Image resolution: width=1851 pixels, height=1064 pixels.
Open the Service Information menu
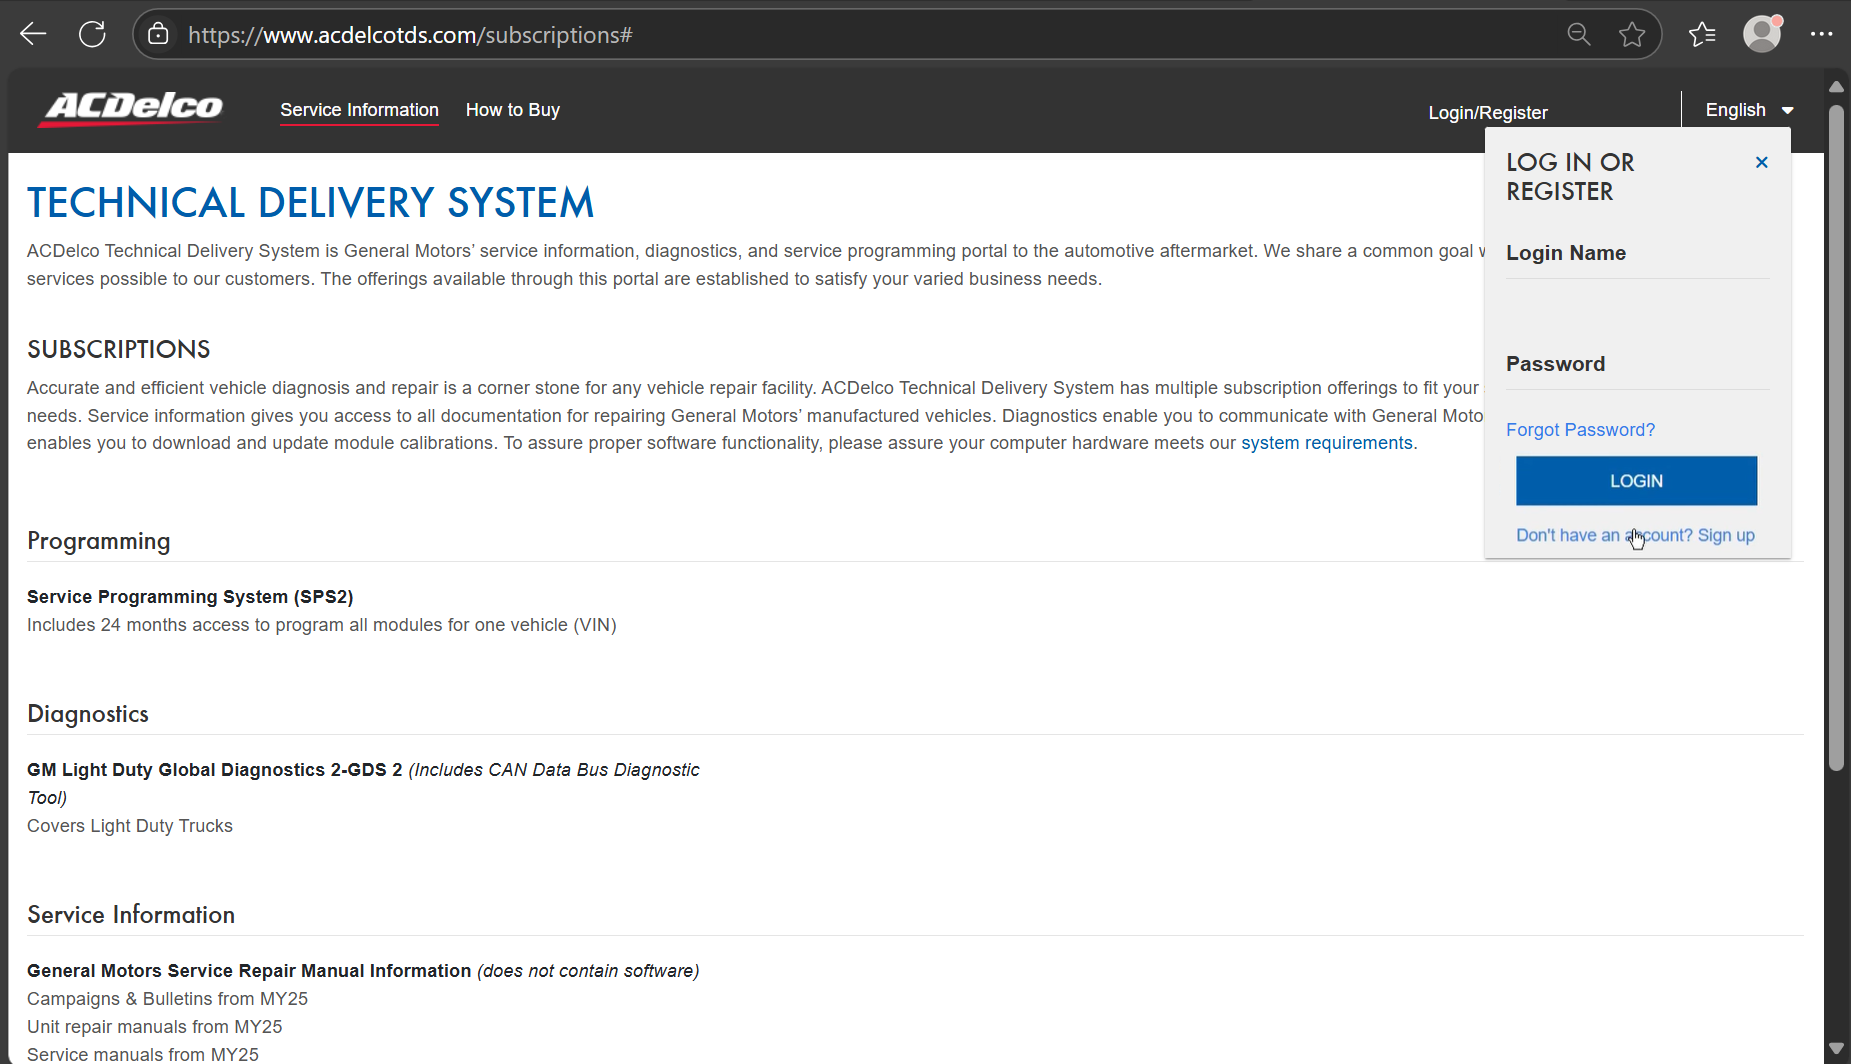click(359, 110)
